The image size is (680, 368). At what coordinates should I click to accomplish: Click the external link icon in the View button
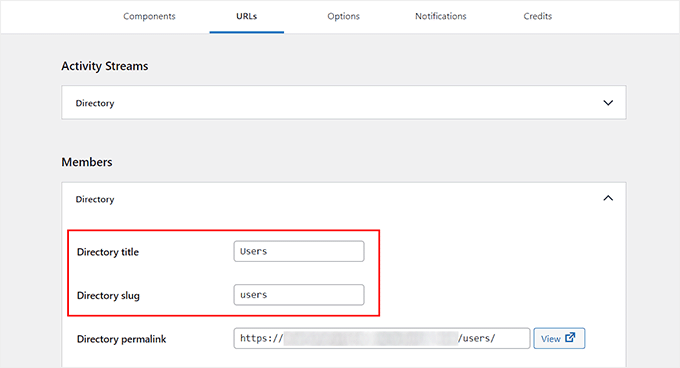(x=570, y=337)
